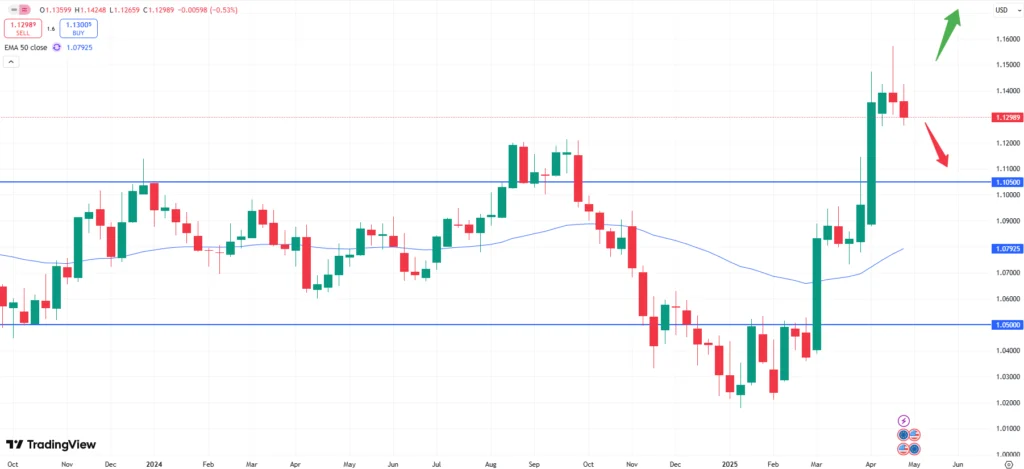1024x469 pixels.
Task: Click the lightning bolt event icon
Action: [904, 421]
